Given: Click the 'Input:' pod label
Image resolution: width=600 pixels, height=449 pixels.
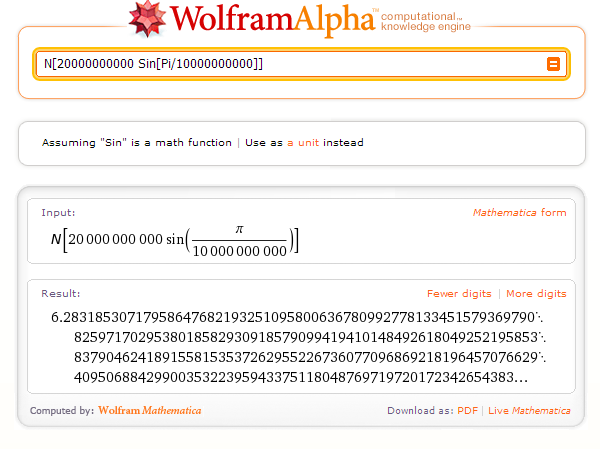Looking at the screenshot, I should (x=58, y=213).
